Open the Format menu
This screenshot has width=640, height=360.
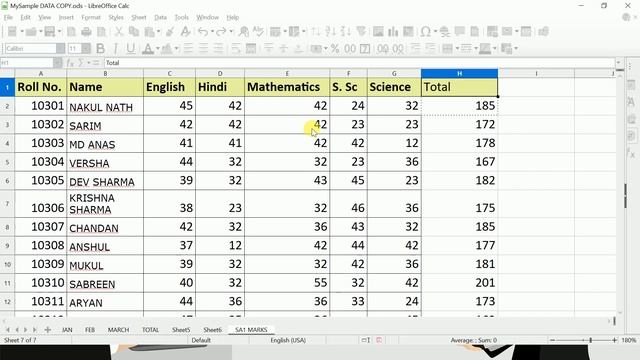tap(91, 17)
